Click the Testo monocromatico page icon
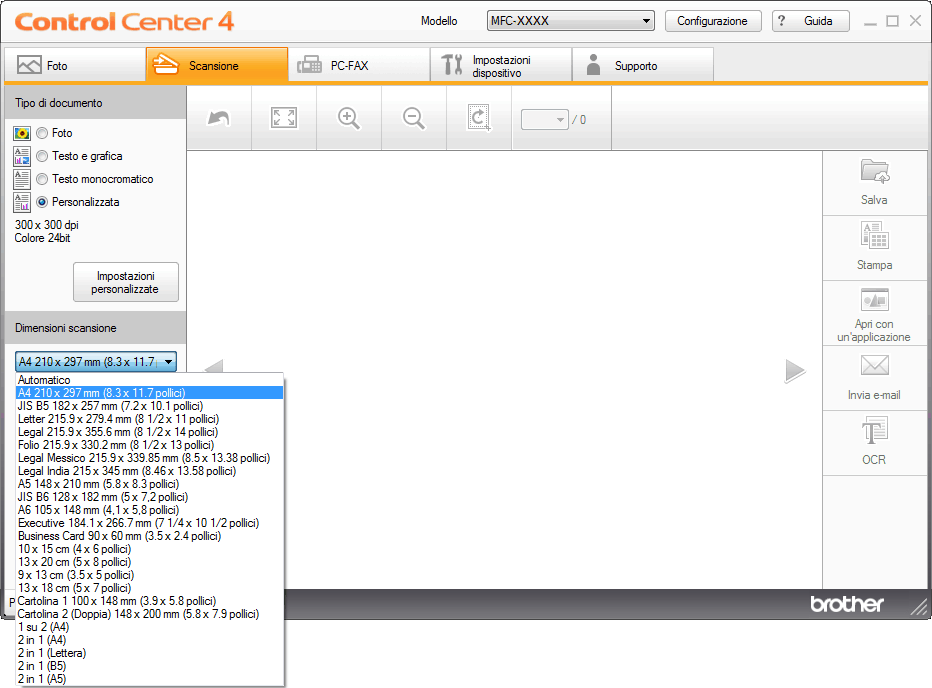The image size is (932, 688). pos(22,179)
